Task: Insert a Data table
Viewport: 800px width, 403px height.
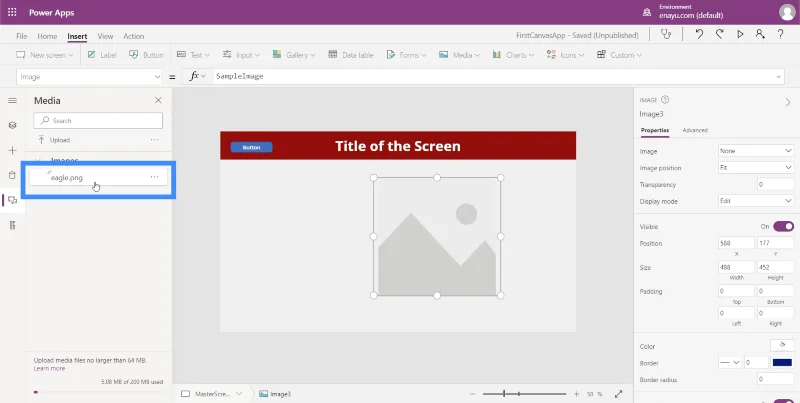Action: coord(351,55)
